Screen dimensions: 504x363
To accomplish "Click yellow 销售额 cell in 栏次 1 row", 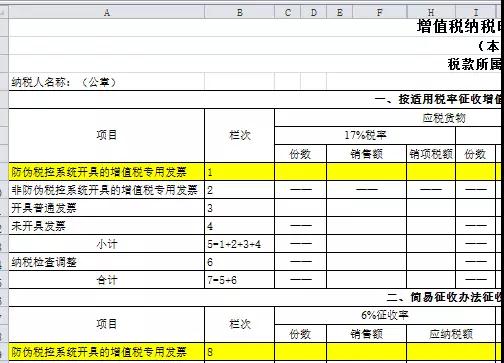I will pyautogui.click(x=366, y=172).
